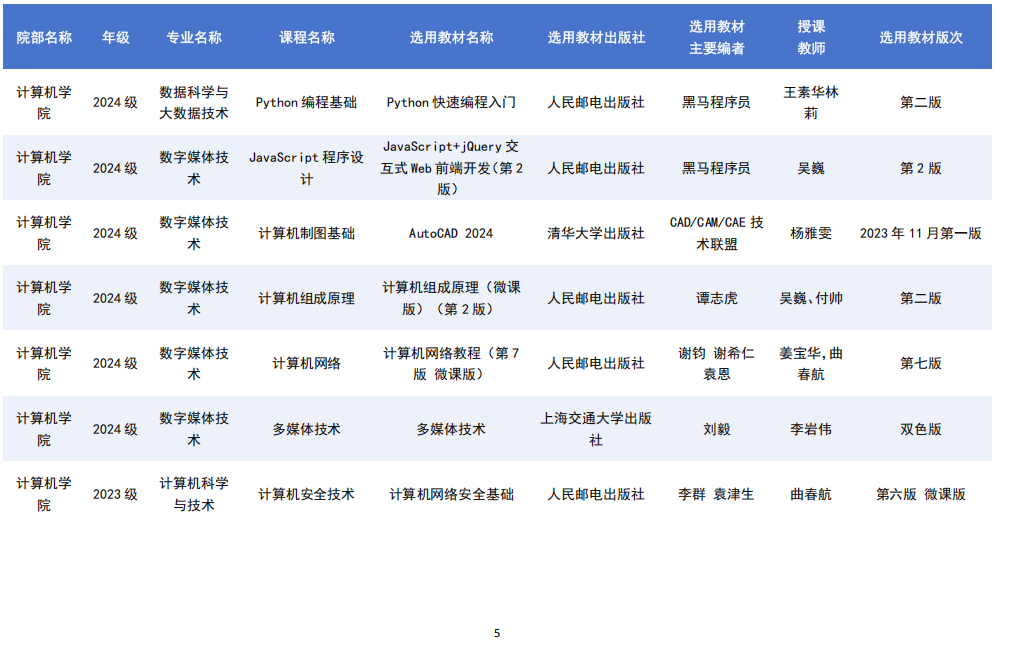Image resolution: width=1026 pixels, height=669 pixels.
Task: Click the 清华大学出版社 publisher cell
Action: (596, 233)
